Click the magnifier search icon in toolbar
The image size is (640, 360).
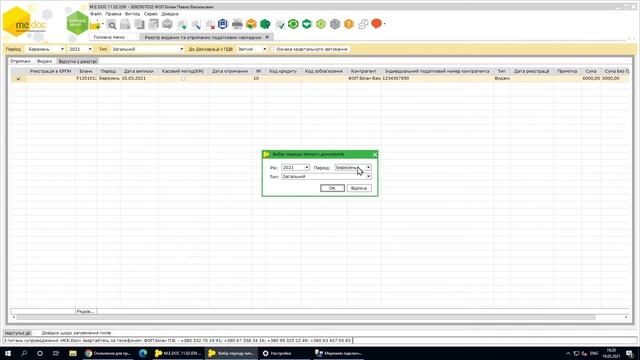pyautogui.click(x=112, y=25)
